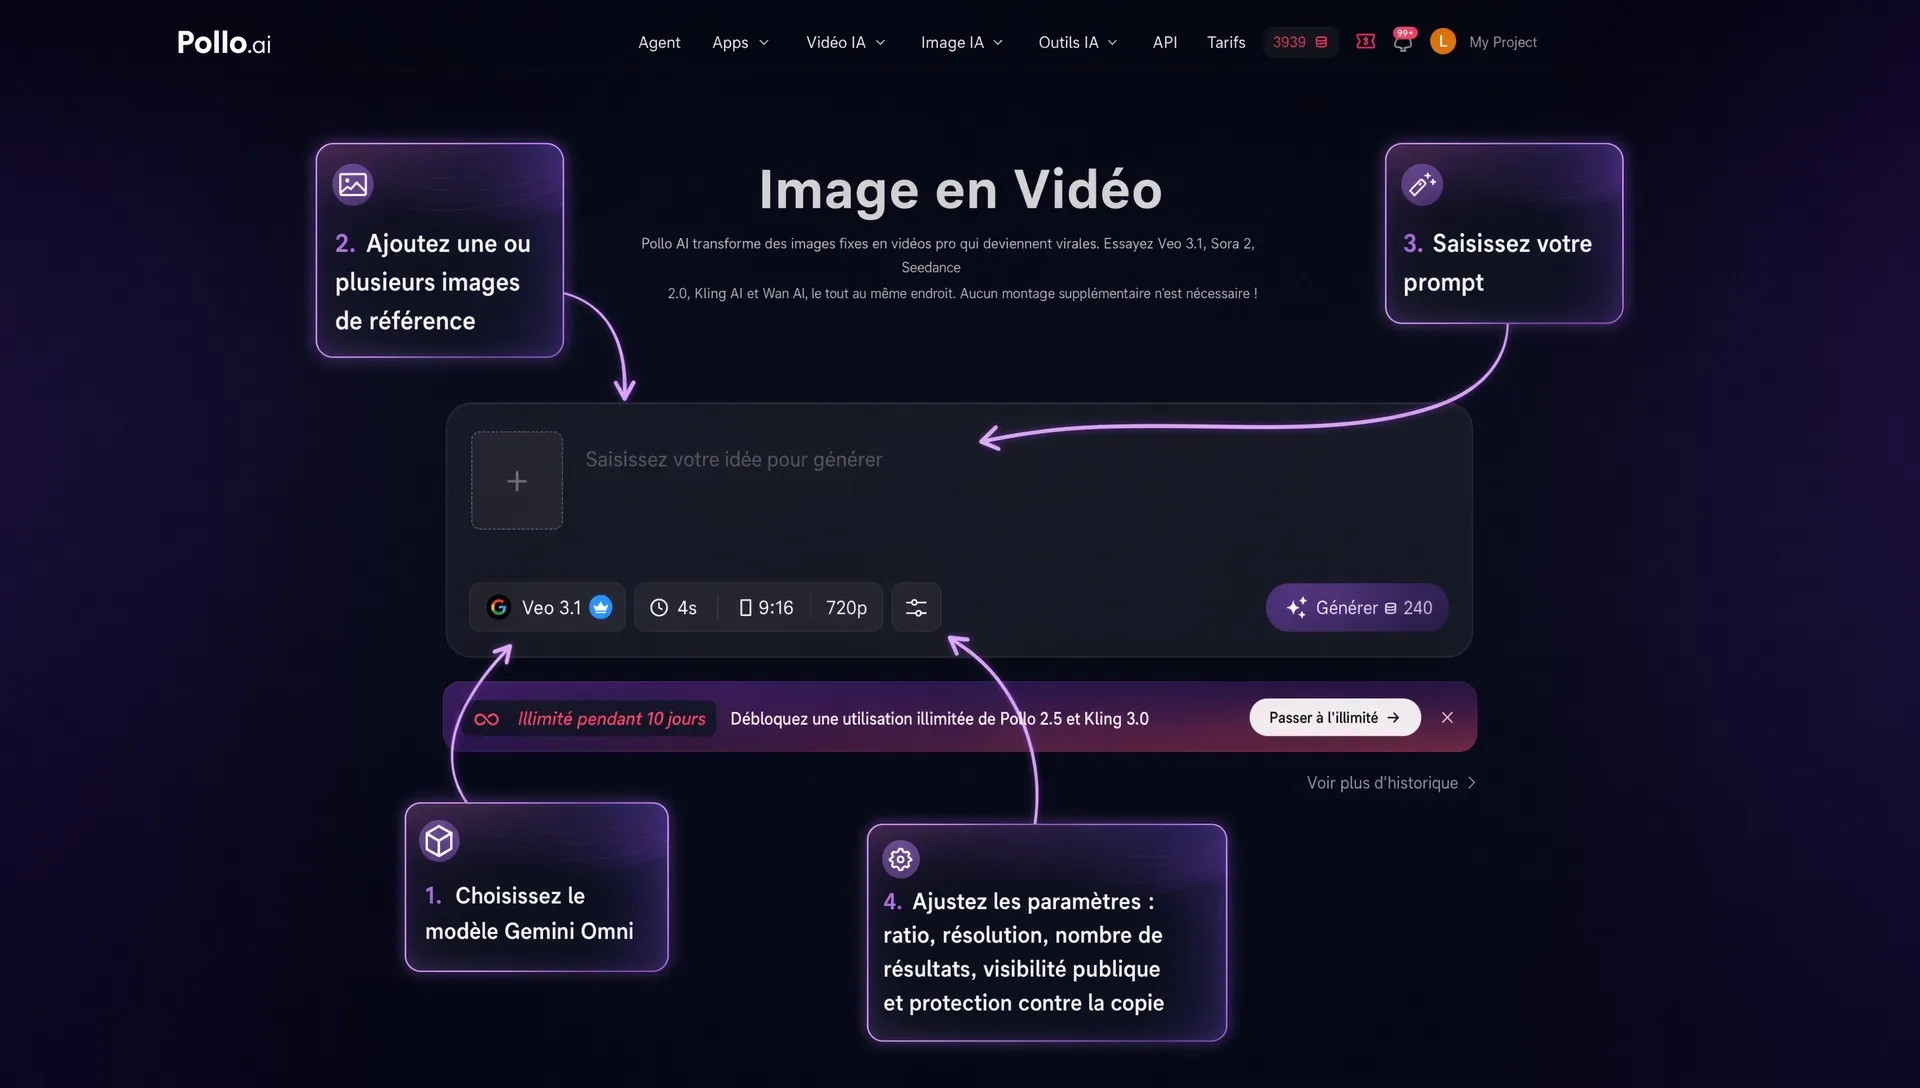Change the 9:16 aspect ratio
This screenshot has height=1088, width=1920.
pos(767,607)
